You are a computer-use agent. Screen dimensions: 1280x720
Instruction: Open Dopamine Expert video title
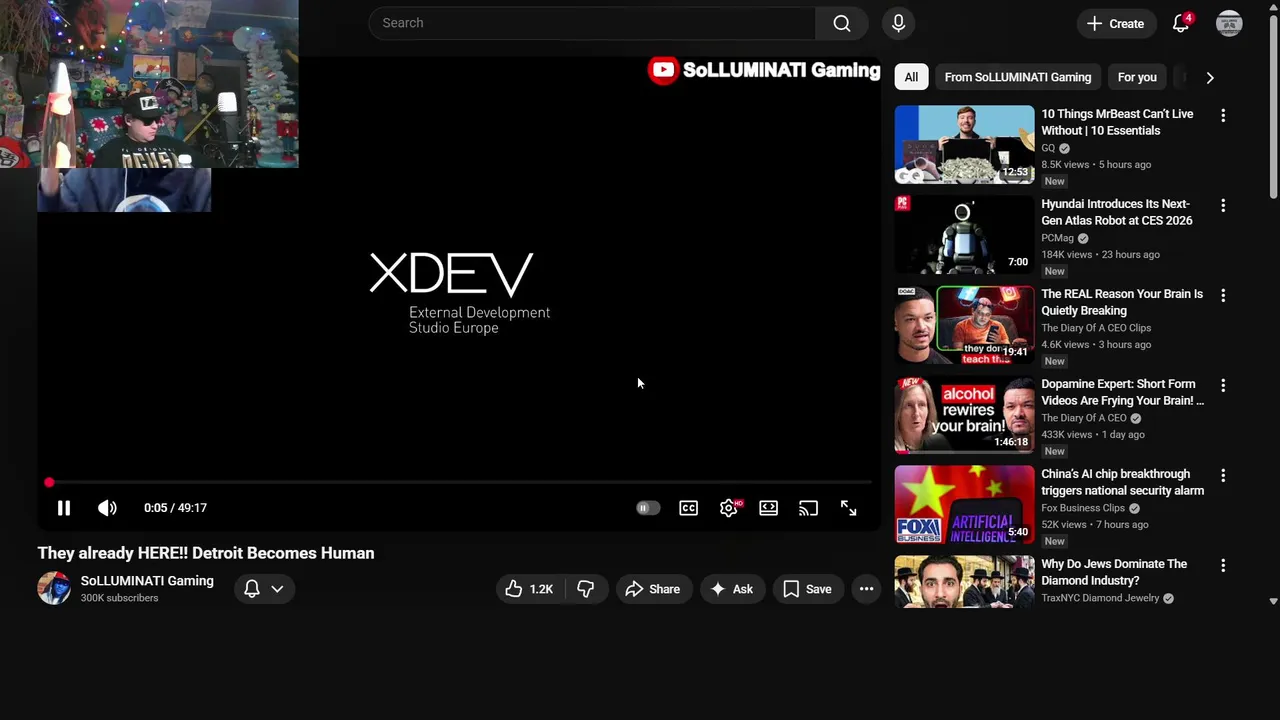point(1123,392)
